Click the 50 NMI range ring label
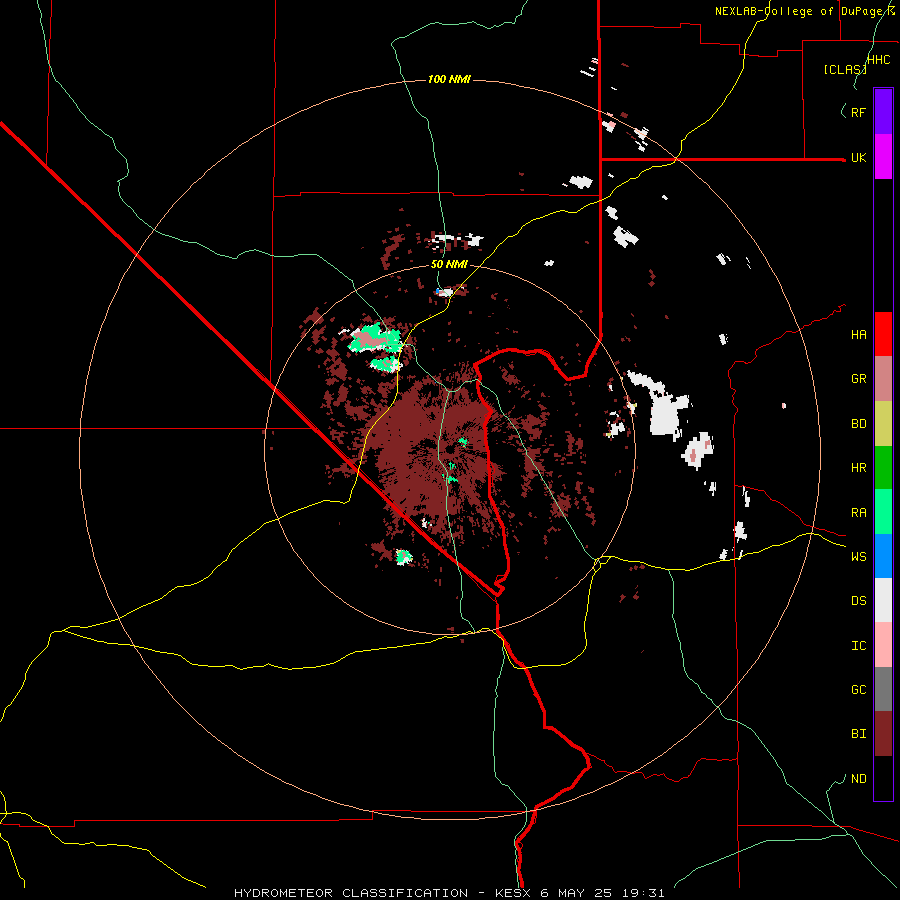Image resolution: width=900 pixels, height=900 pixels. click(449, 265)
